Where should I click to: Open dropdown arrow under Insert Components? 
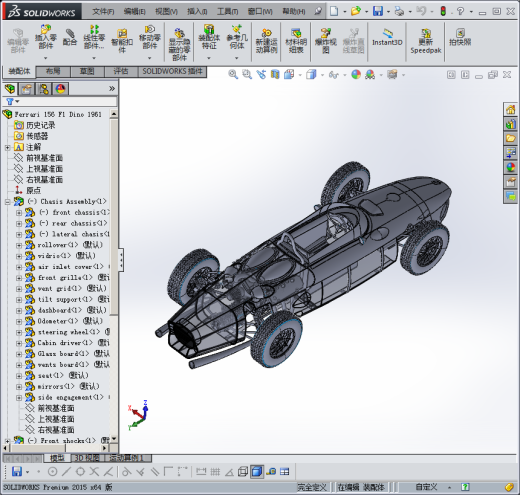click(46, 58)
